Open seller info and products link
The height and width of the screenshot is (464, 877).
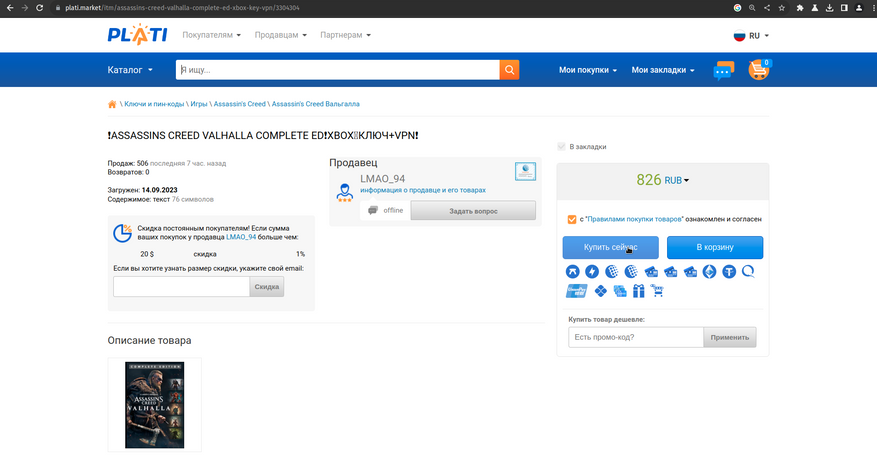coord(423,190)
